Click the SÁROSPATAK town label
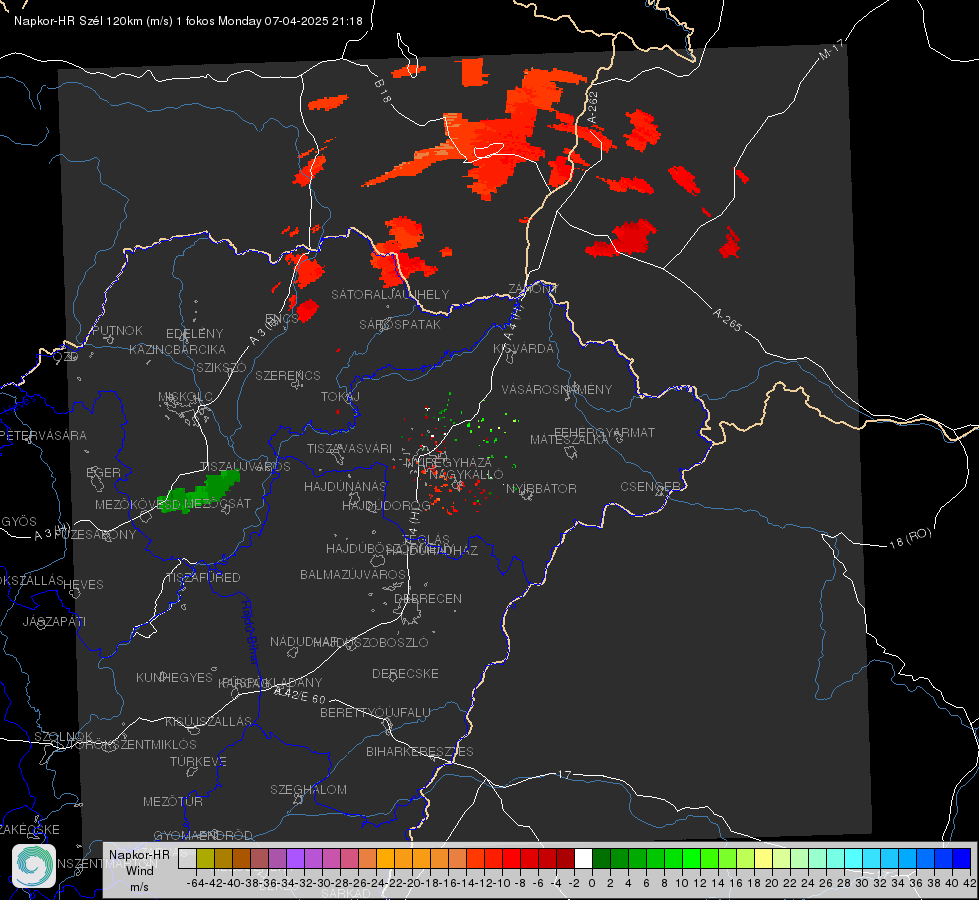The image size is (979, 900). tap(400, 324)
